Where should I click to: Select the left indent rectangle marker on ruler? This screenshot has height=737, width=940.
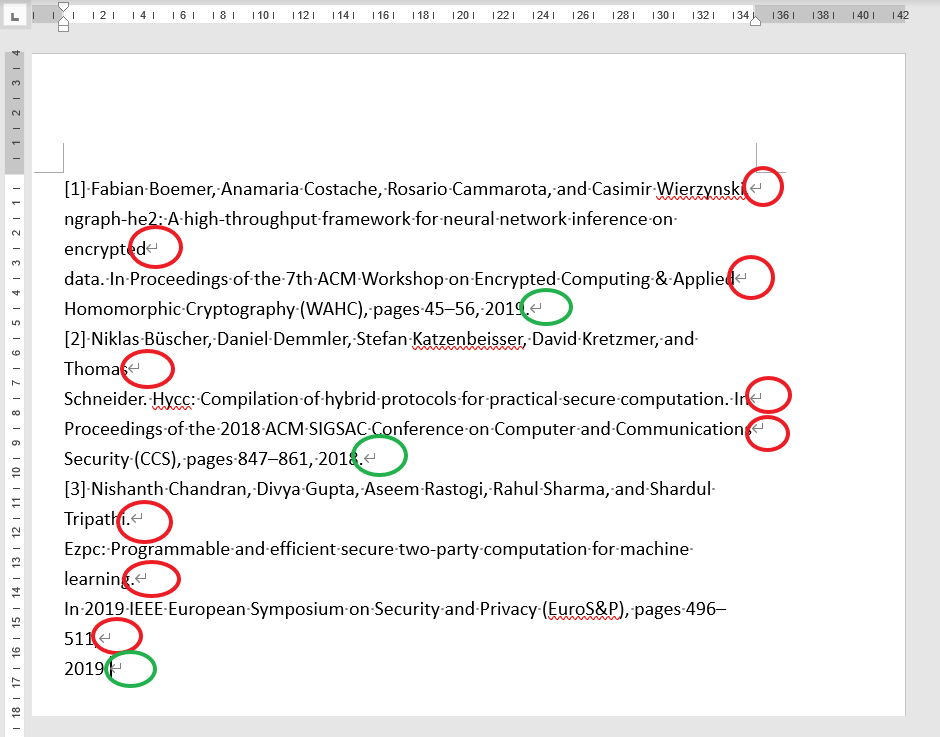63,28
